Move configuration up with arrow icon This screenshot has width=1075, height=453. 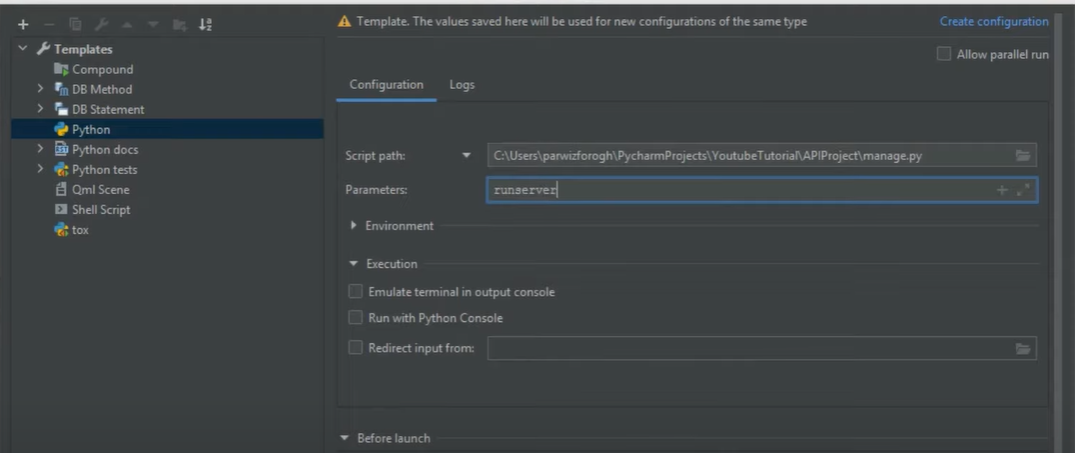pos(127,25)
